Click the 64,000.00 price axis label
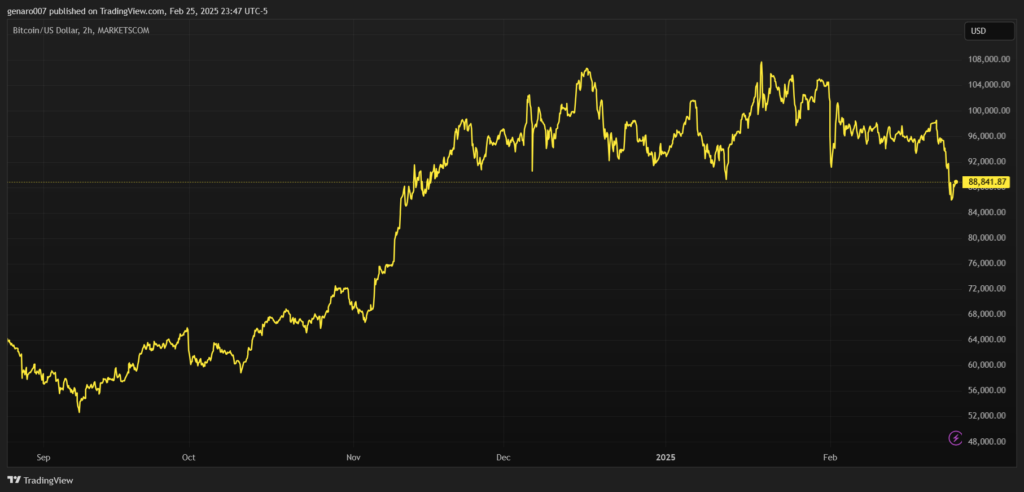Viewport: 1024px width, 492px height. [x=988, y=339]
